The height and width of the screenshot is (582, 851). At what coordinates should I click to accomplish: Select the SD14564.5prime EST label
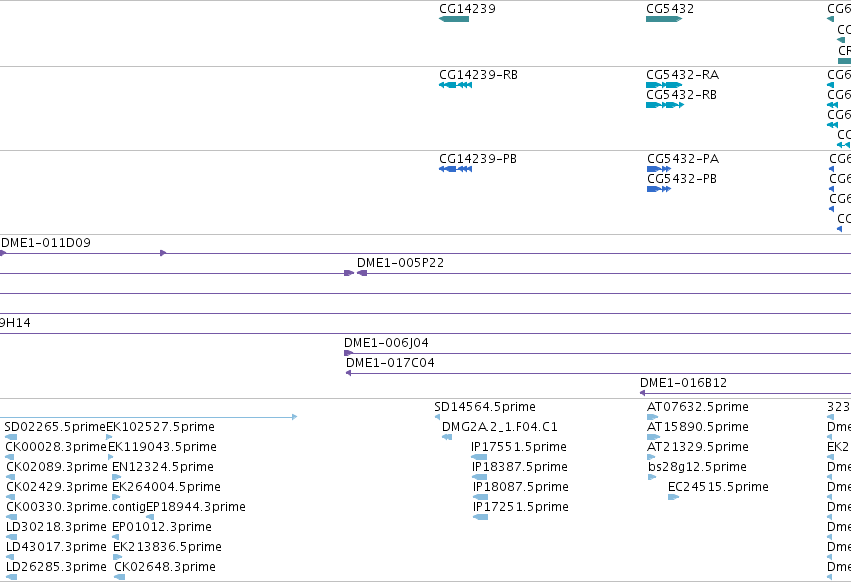485,407
